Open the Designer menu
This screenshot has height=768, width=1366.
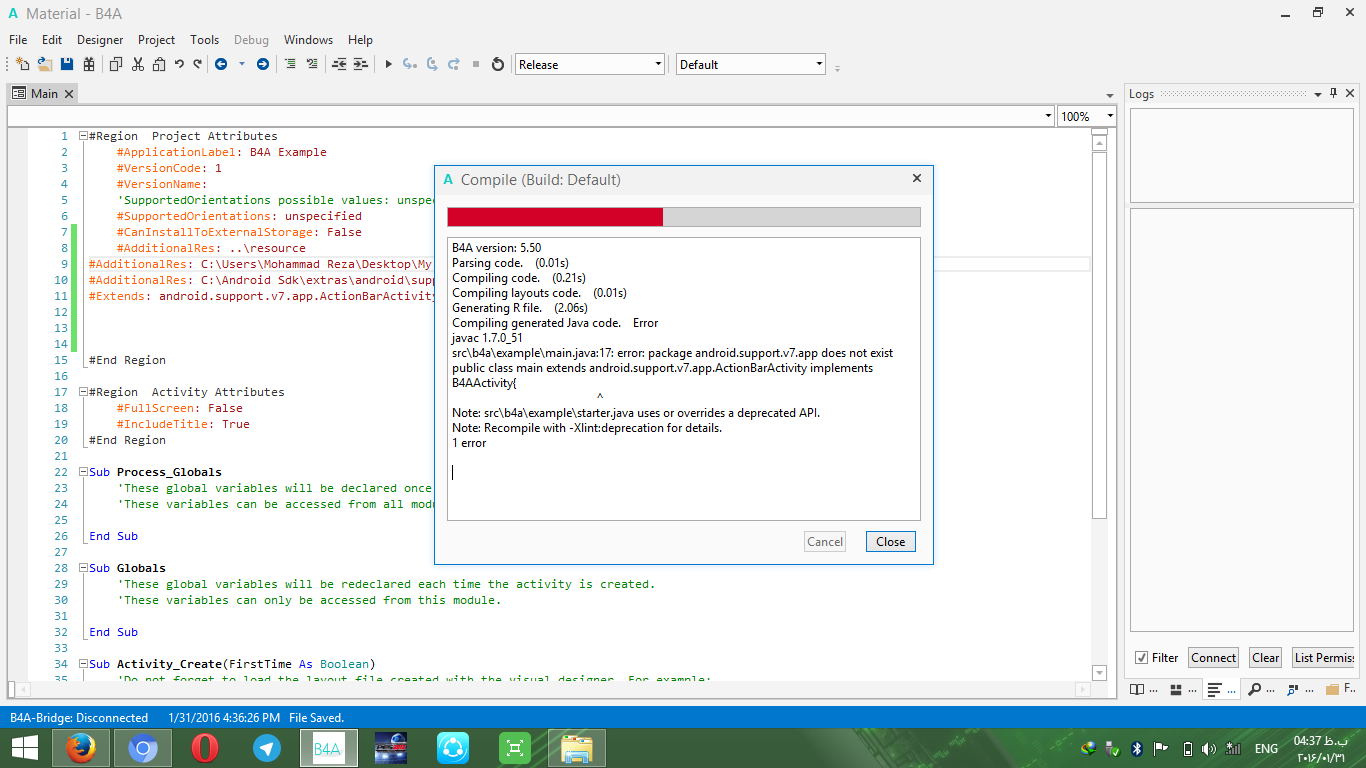pyautogui.click(x=100, y=40)
